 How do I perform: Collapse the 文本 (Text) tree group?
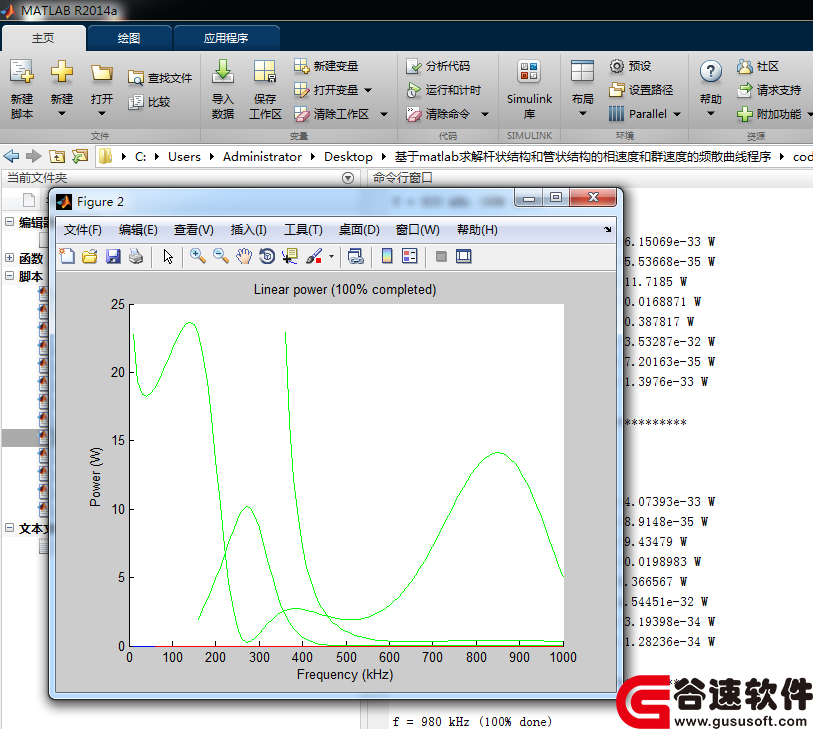click(9, 527)
